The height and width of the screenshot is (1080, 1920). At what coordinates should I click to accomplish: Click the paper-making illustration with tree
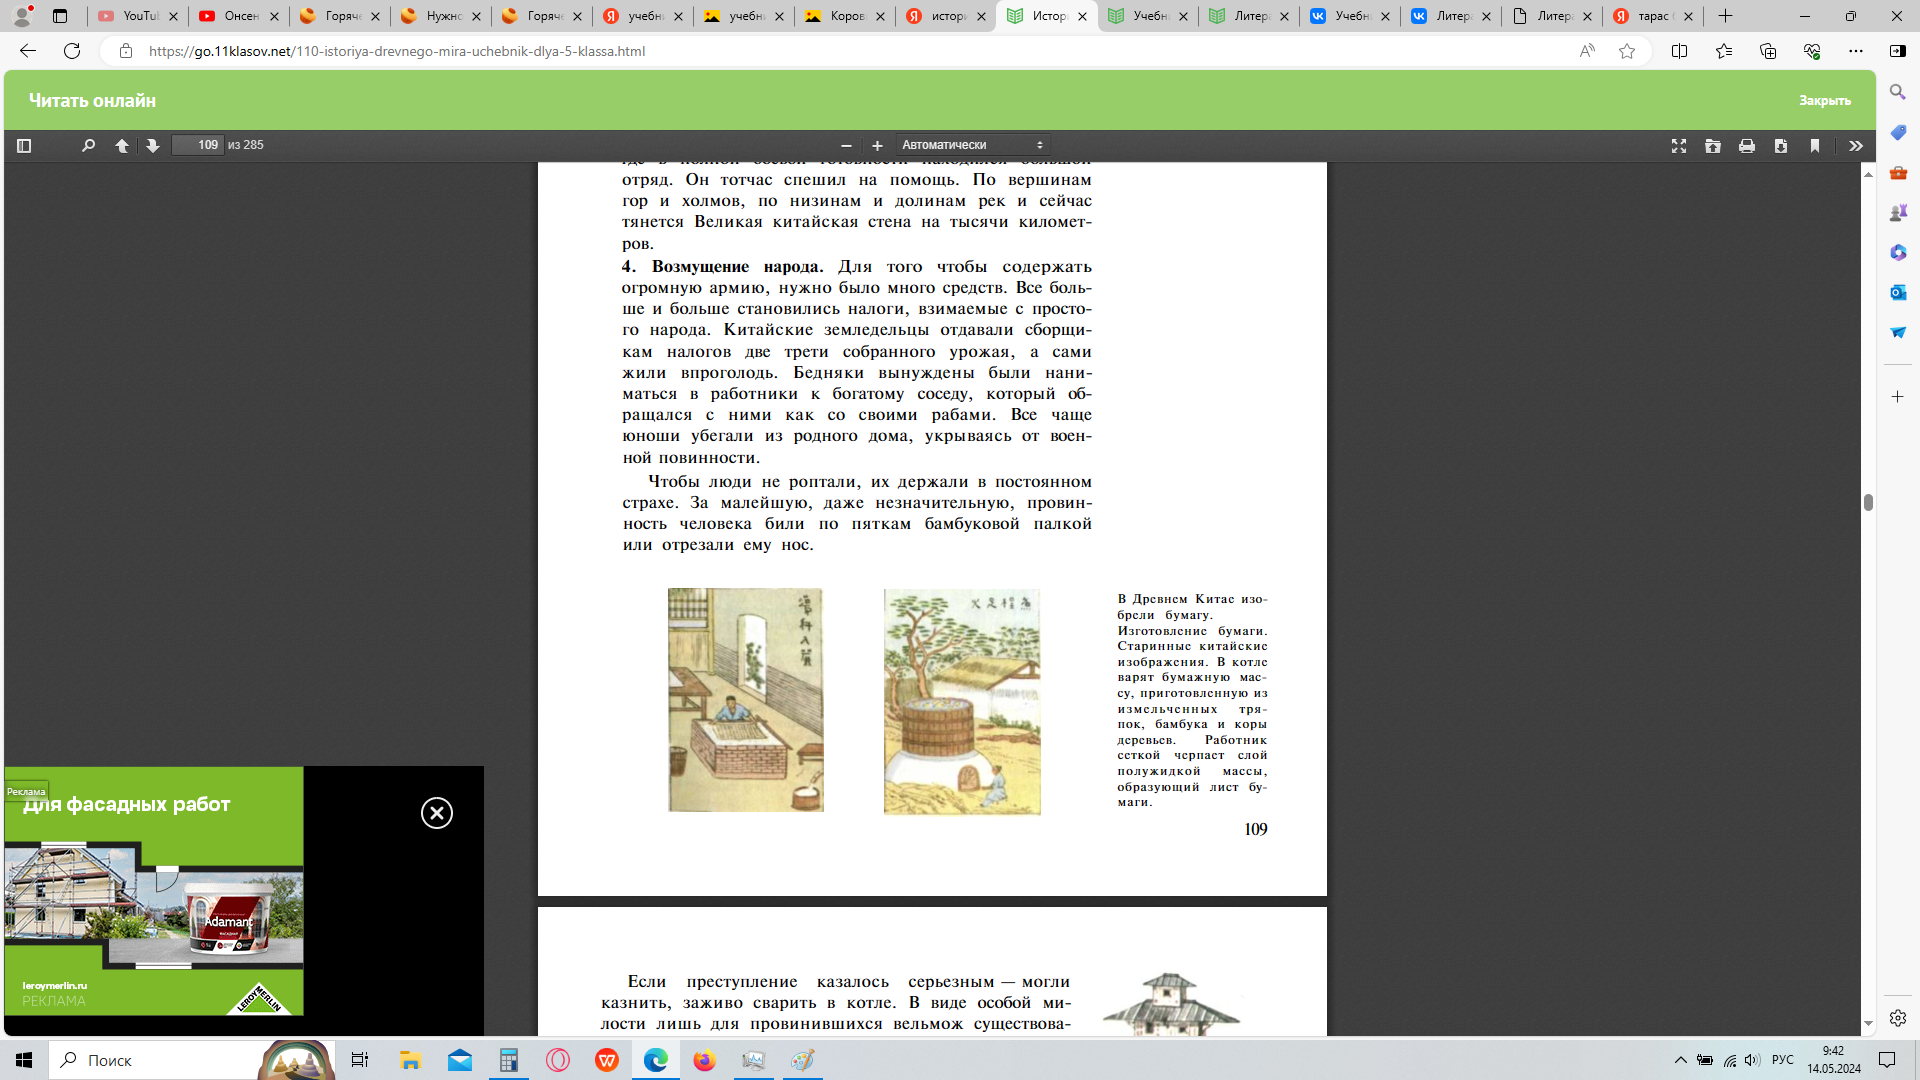962,701
